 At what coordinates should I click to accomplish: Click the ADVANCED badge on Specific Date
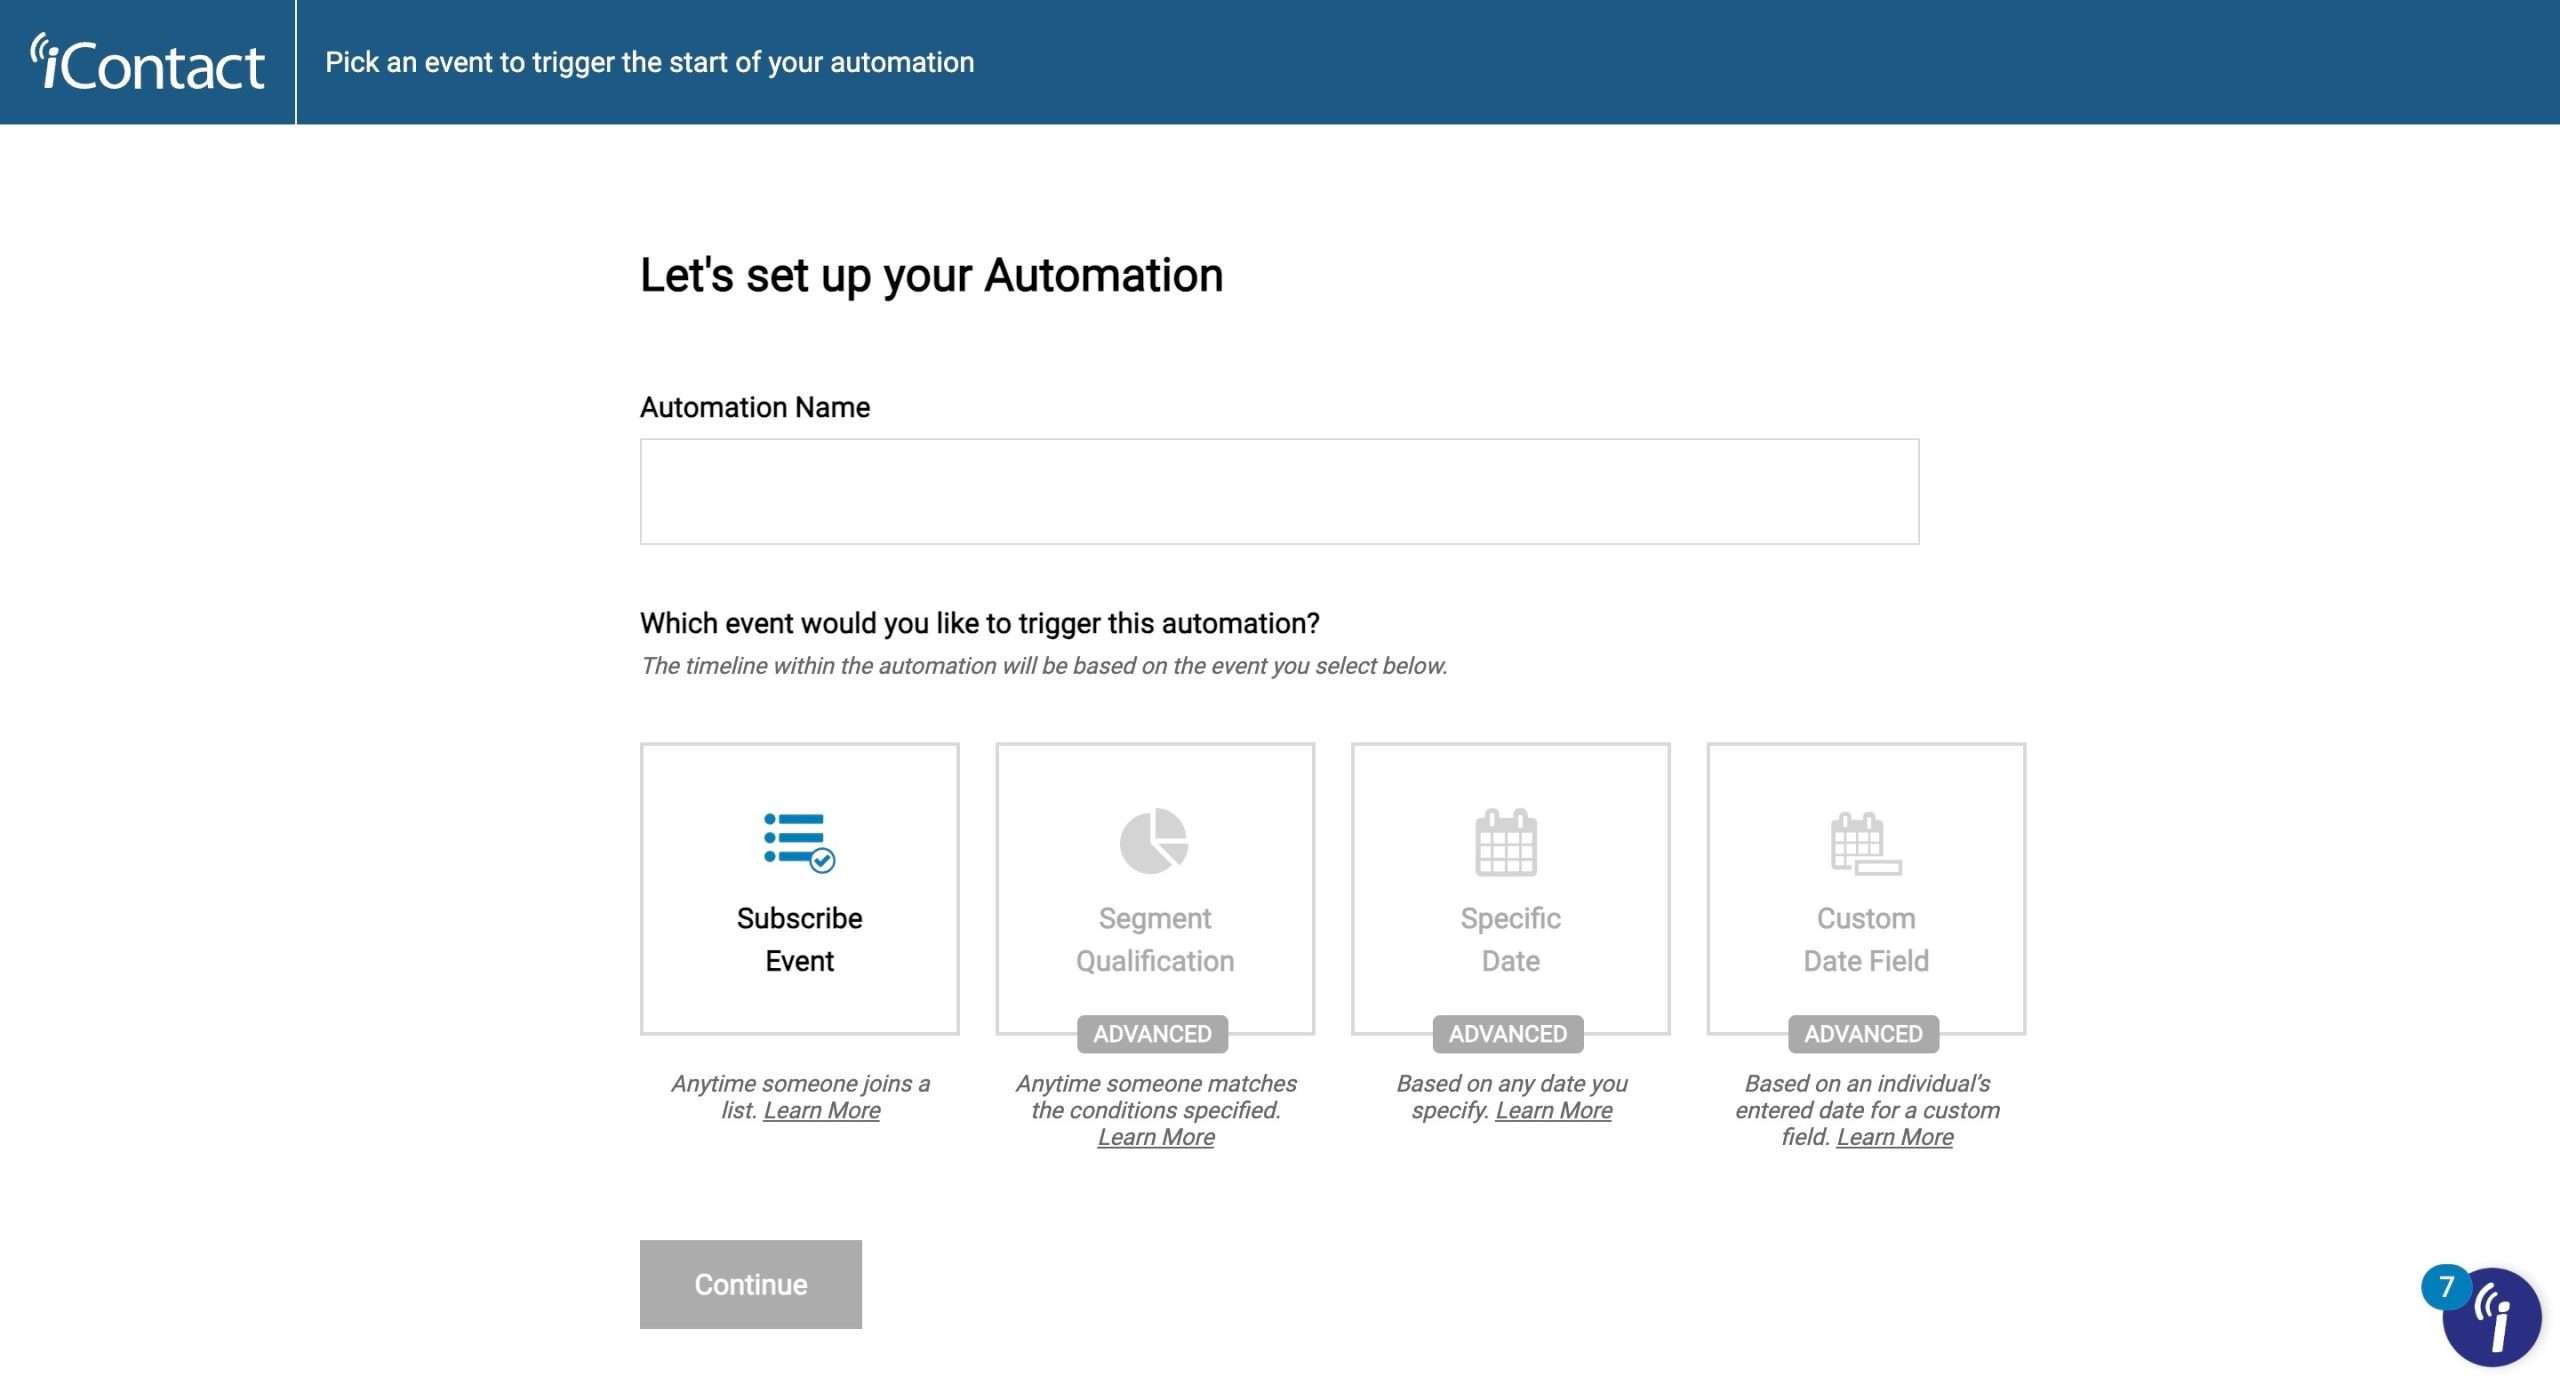click(x=1507, y=1034)
